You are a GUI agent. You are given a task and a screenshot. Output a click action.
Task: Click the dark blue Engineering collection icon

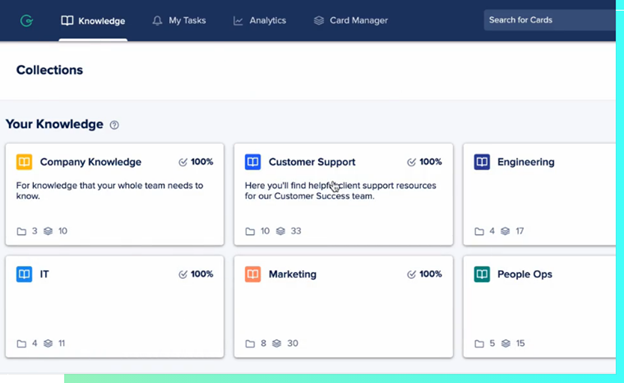point(482,162)
